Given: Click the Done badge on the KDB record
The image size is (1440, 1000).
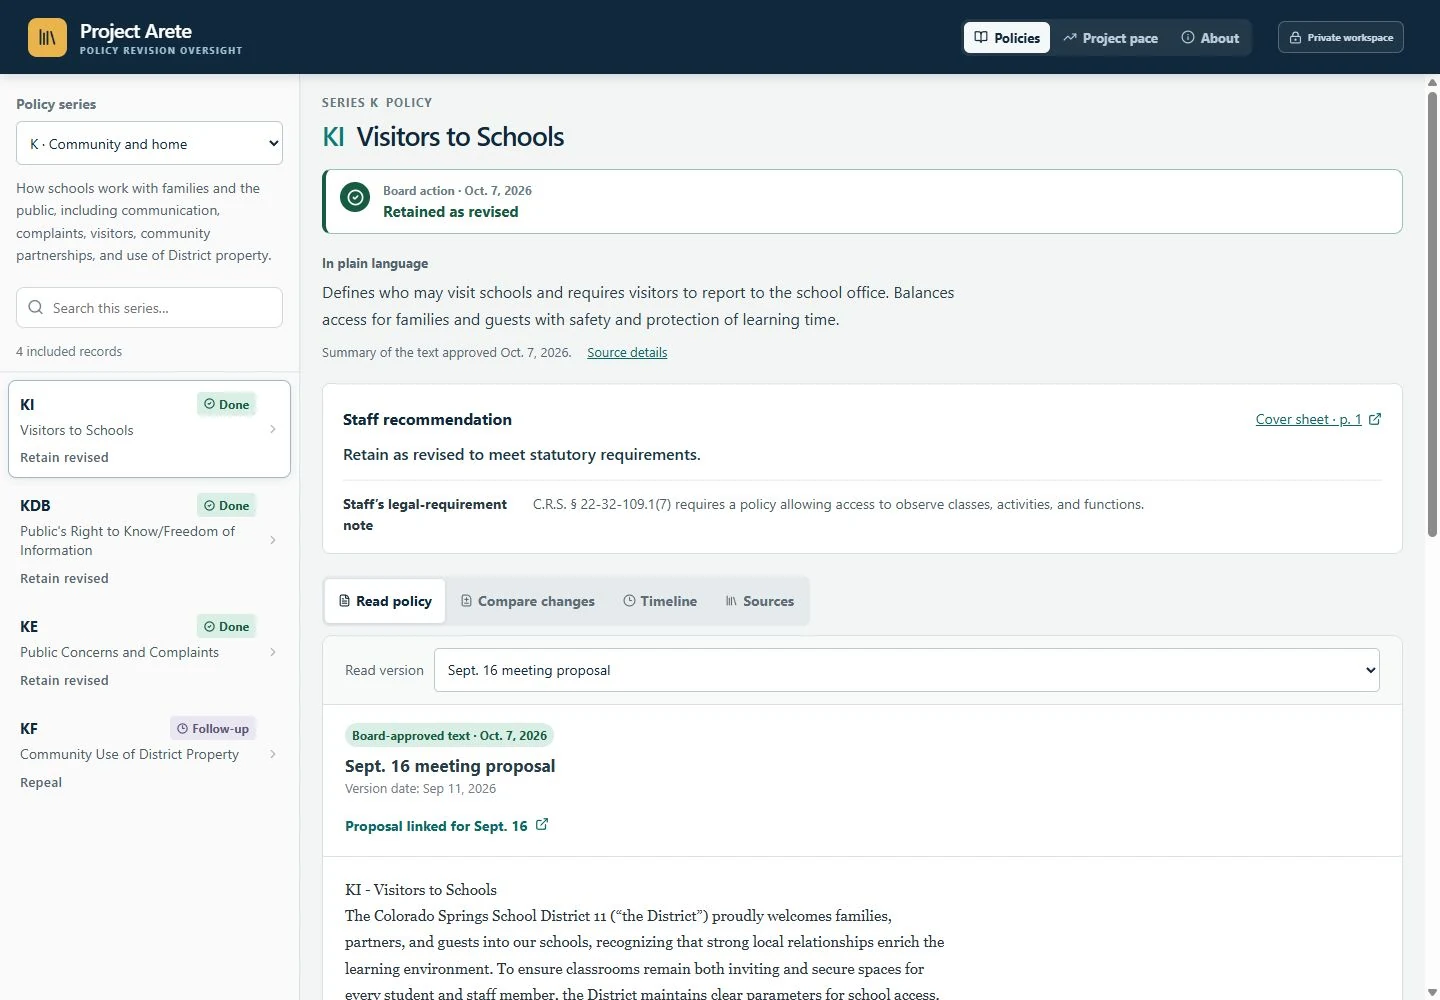Looking at the screenshot, I should 227,505.
